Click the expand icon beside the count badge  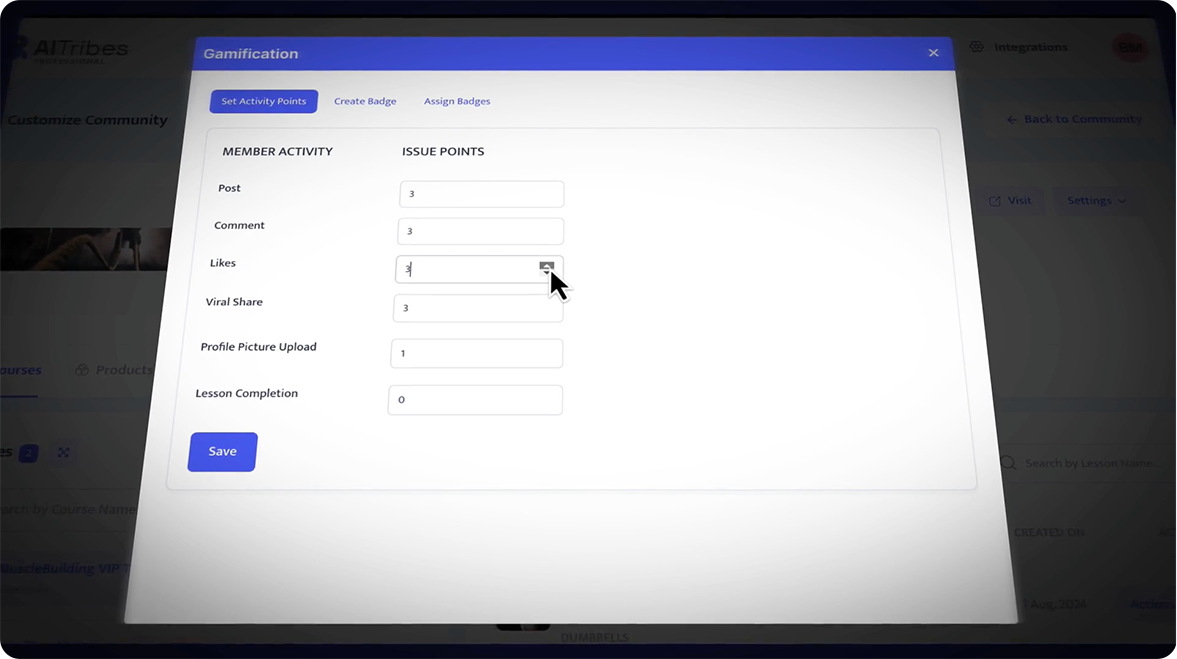point(64,453)
